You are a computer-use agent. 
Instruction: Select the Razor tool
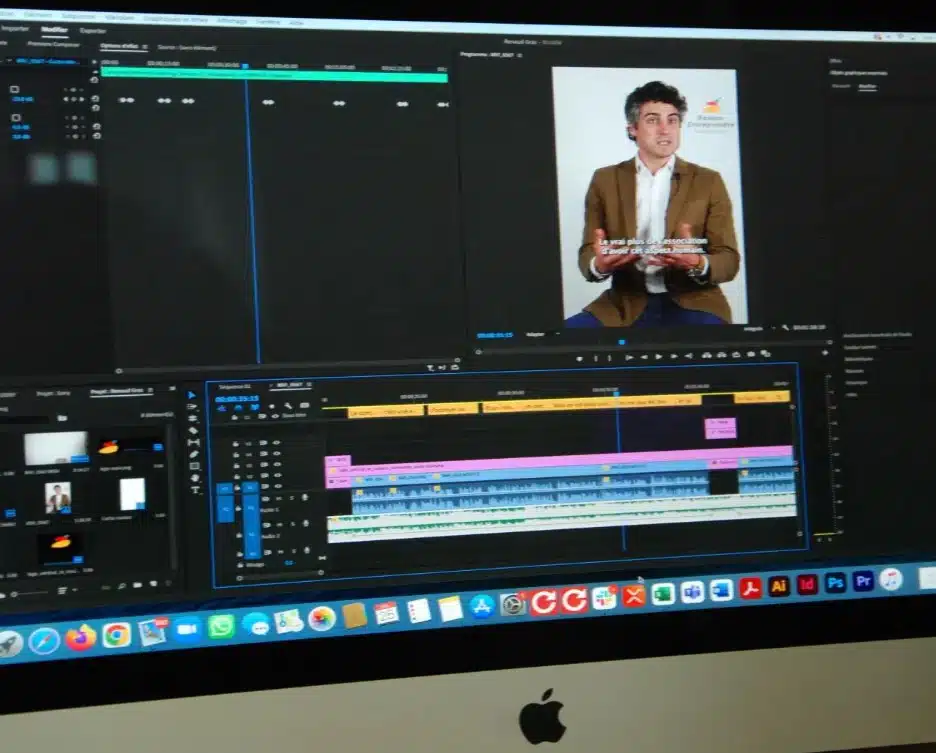[x=193, y=430]
